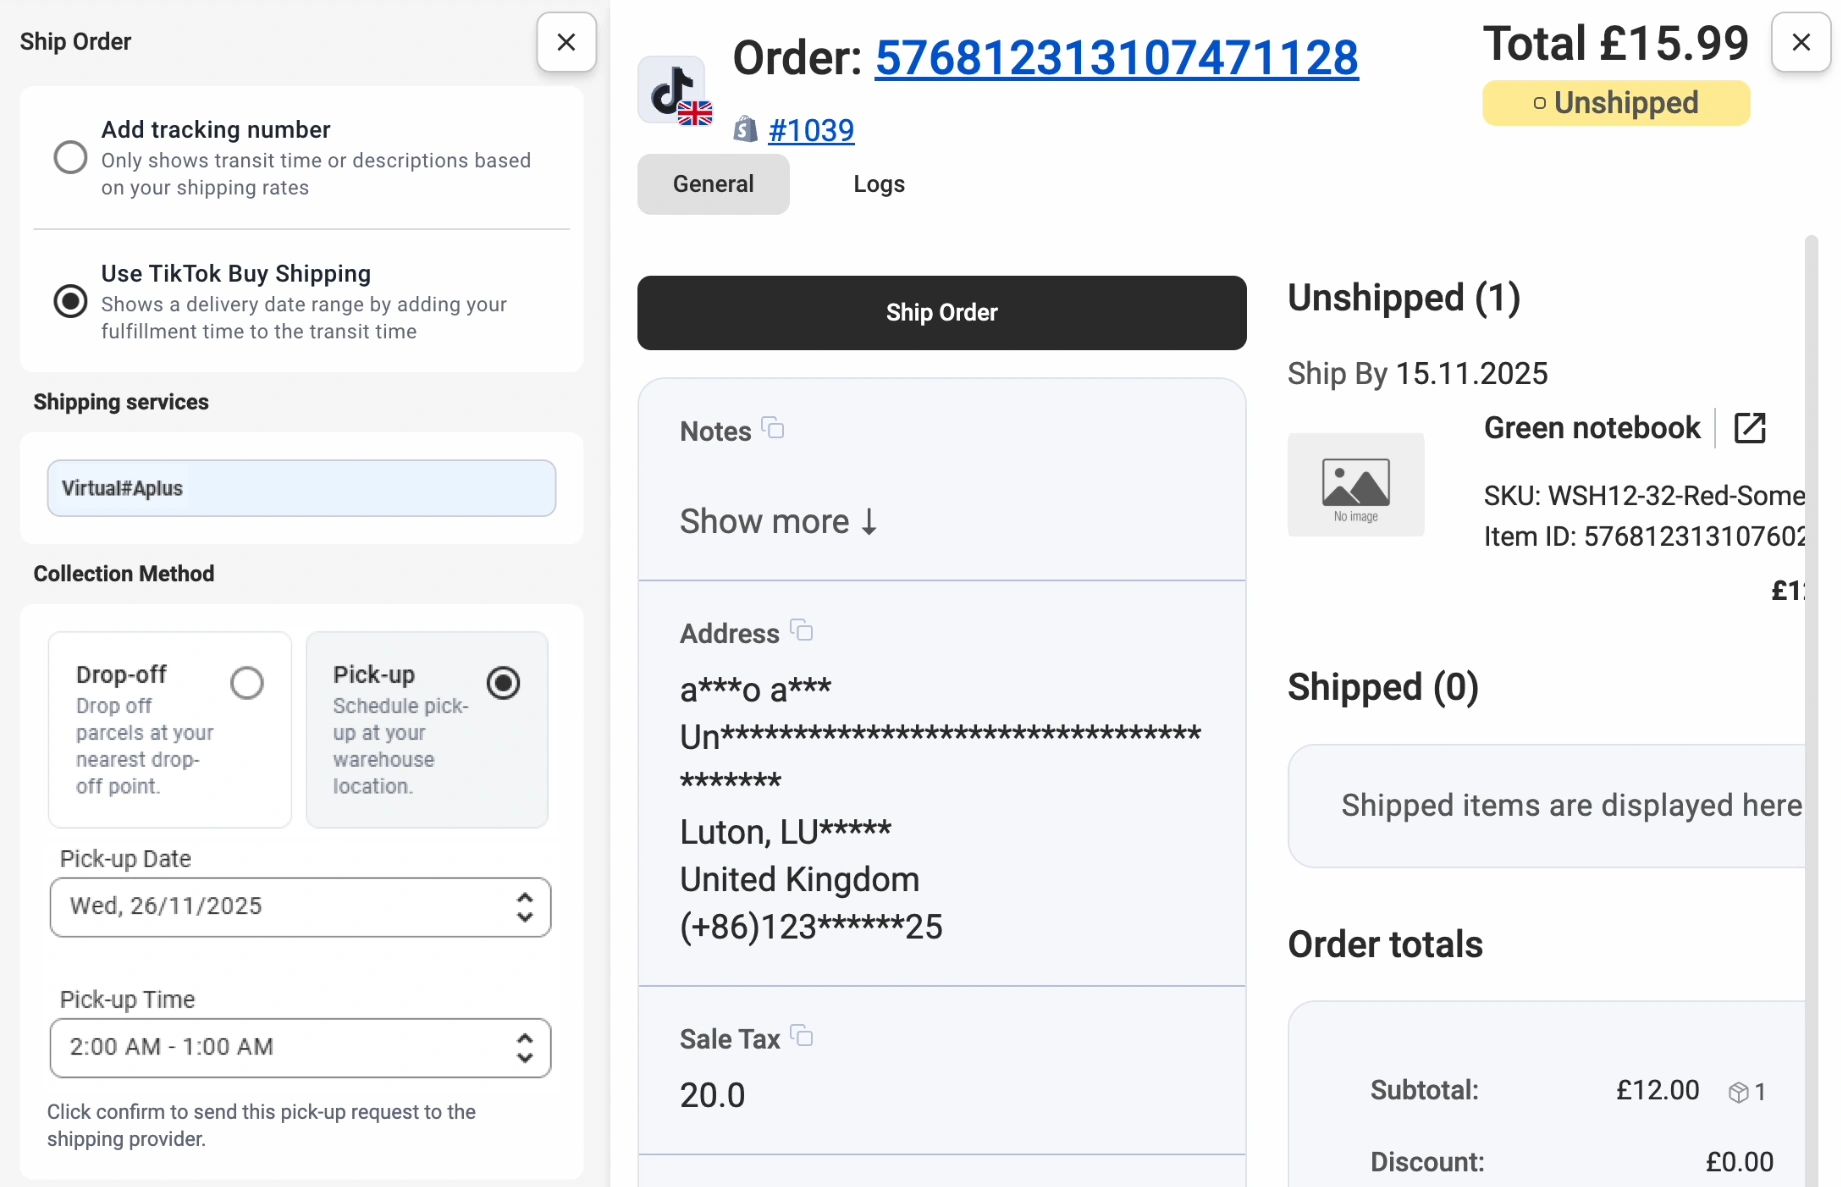Open the Pick-up Time dropdown

[x=300, y=1048]
